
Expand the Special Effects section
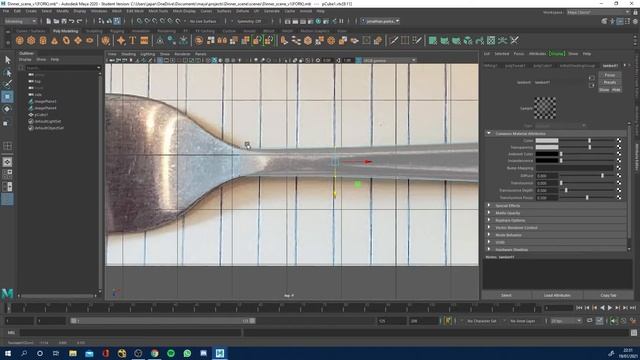(489, 205)
